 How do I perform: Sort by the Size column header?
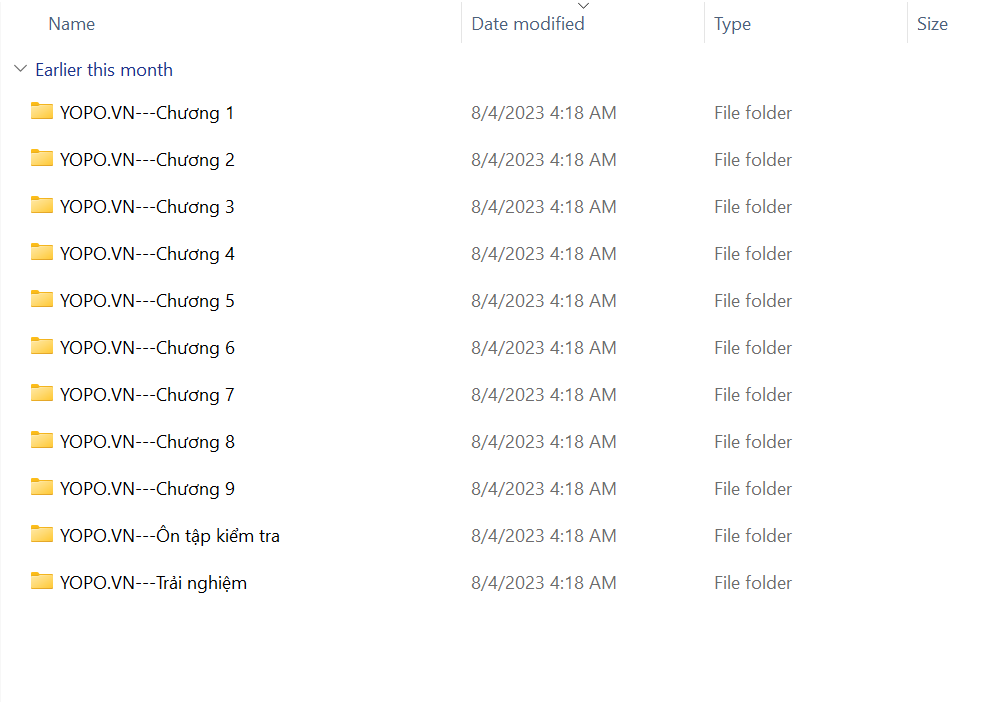click(x=932, y=24)
